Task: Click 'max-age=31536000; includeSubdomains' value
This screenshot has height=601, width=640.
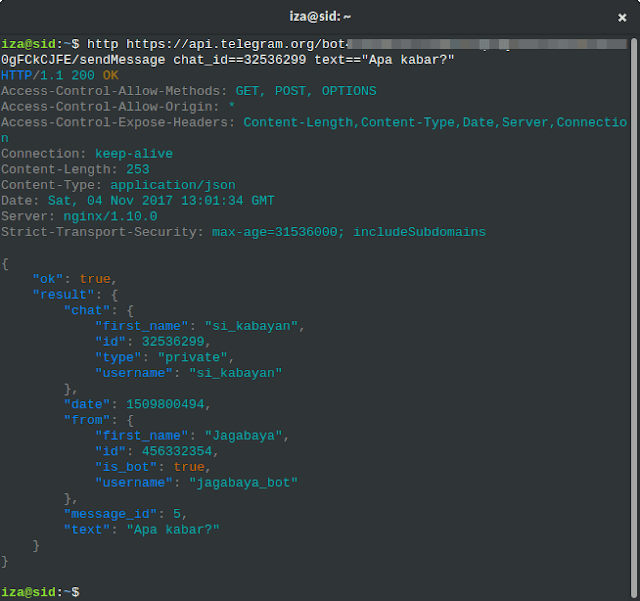Action: [x=349, y=232]
